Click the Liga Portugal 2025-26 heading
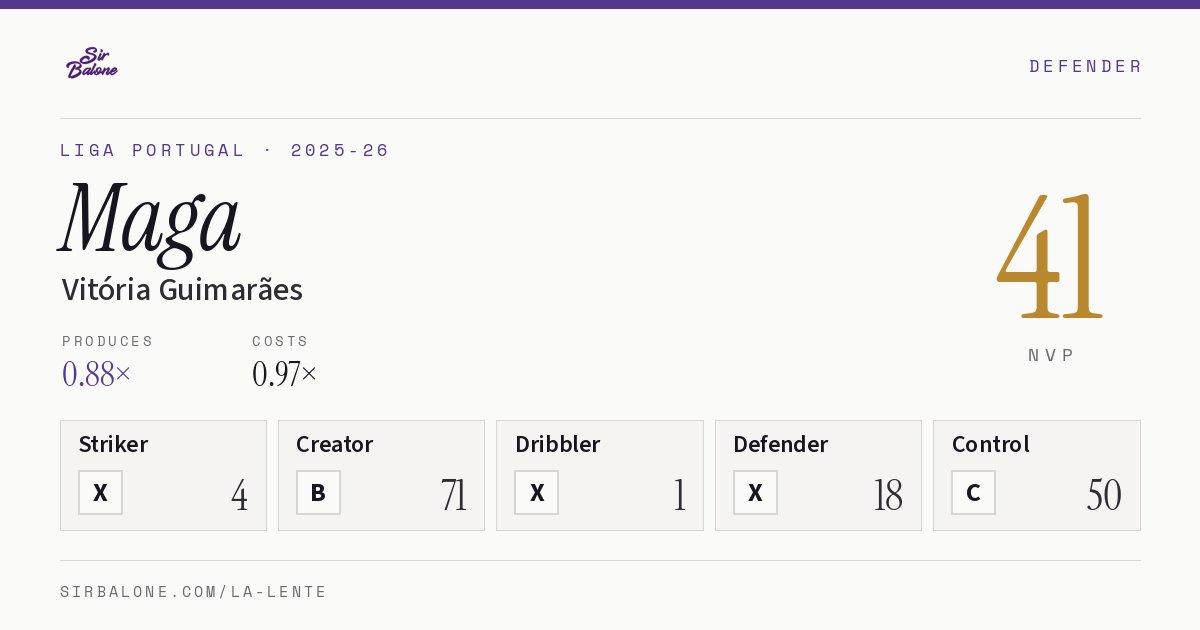1200x630 pixels. [x=225, y=150]
